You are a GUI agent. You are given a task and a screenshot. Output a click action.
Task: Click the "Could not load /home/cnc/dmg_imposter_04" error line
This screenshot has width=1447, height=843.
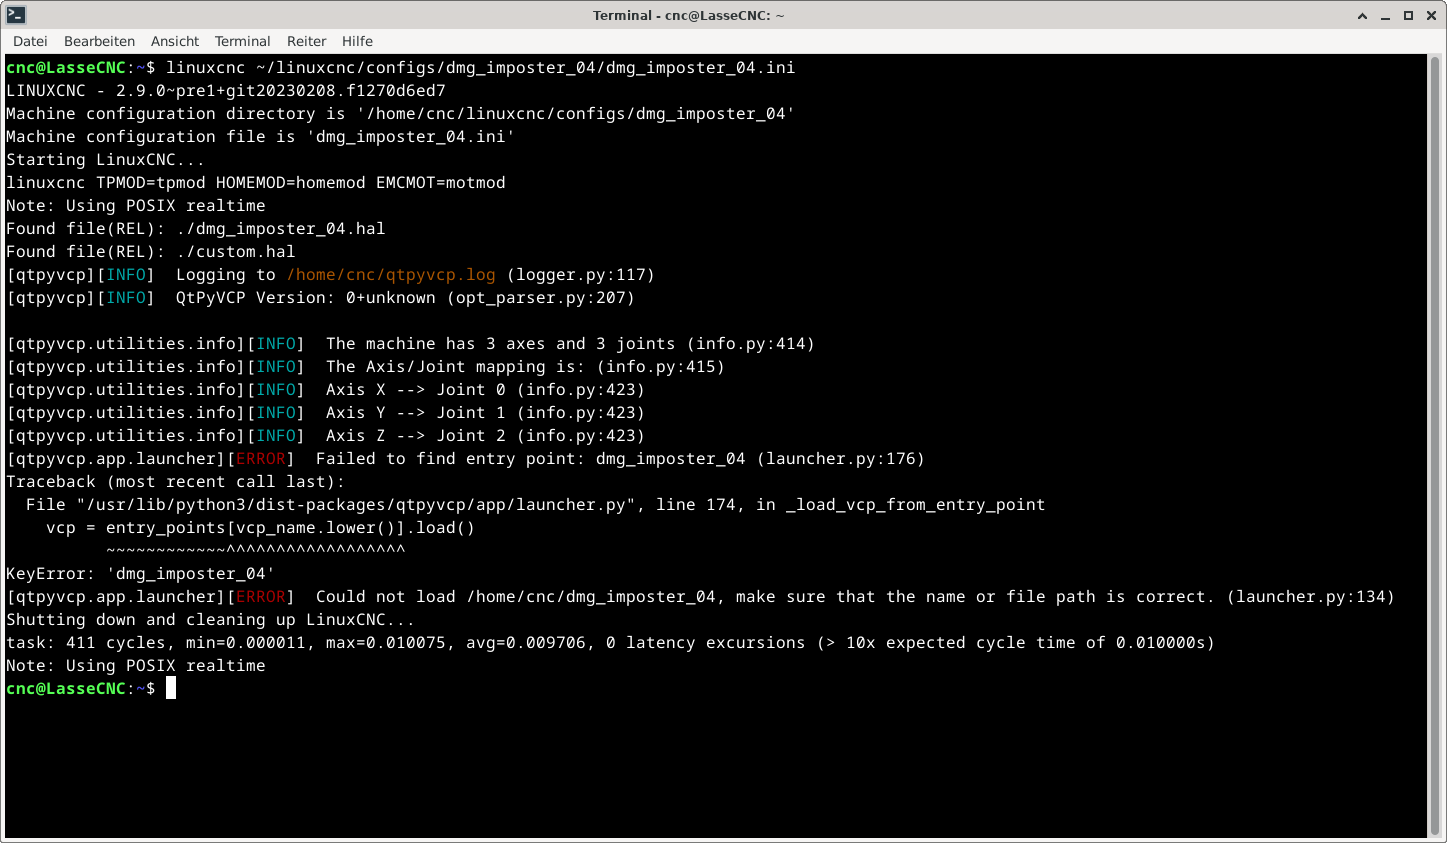(x=701, y=597)
